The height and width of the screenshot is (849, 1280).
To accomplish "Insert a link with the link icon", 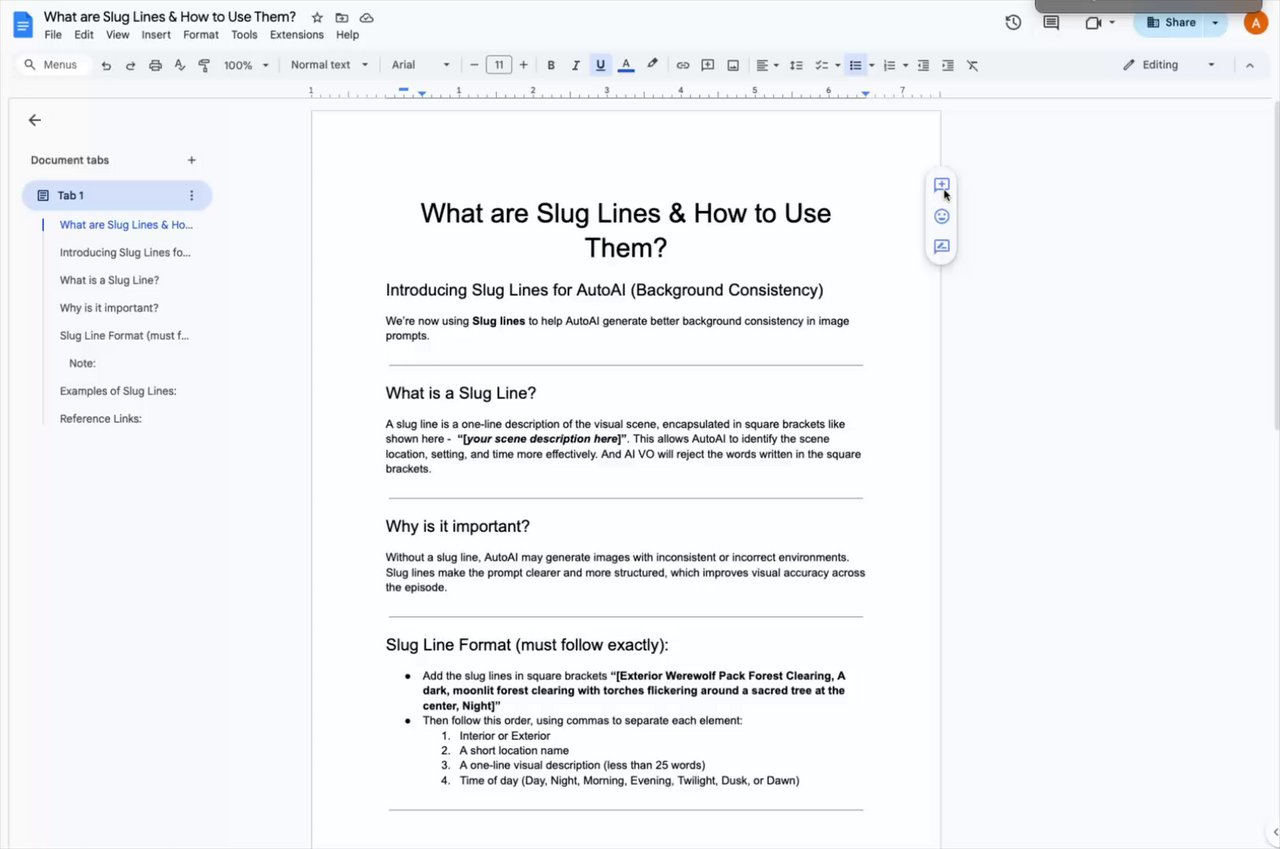I will coord(683,65).
